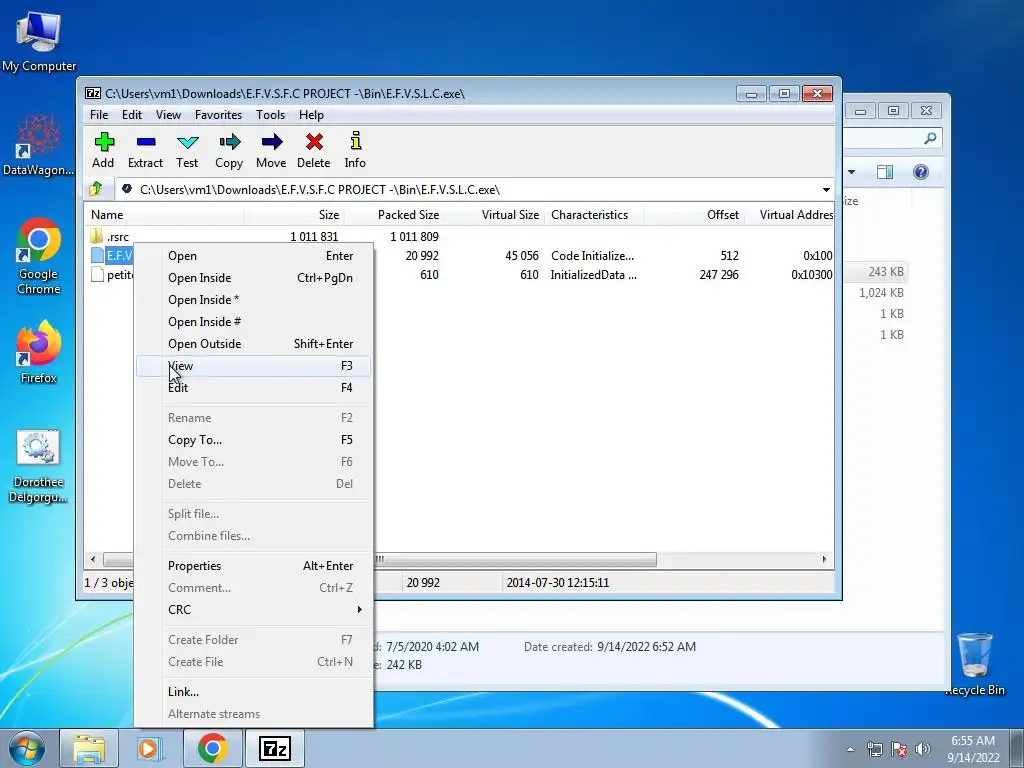Open the View menu

168,114
